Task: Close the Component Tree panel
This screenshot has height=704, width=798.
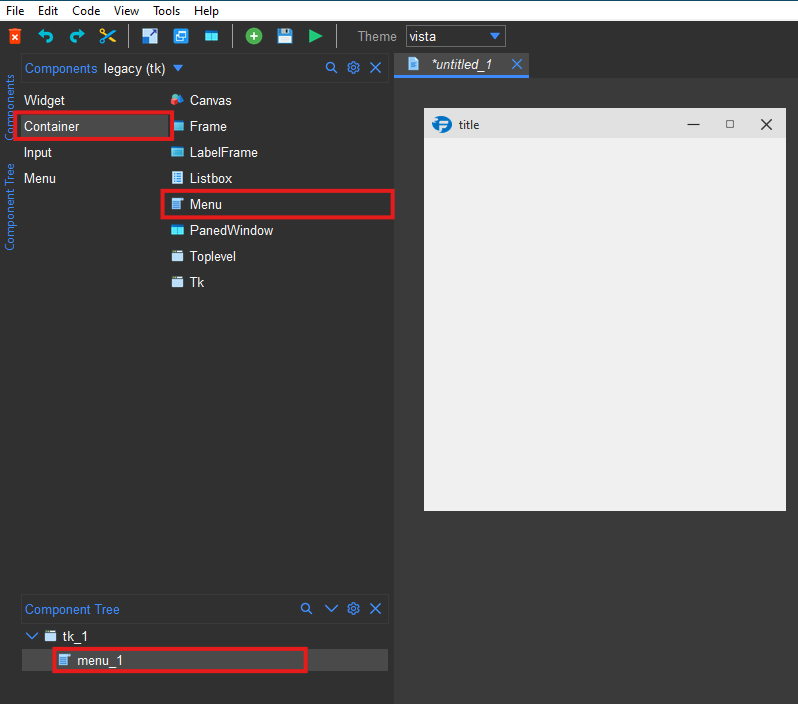Action: tap(376, 608)
